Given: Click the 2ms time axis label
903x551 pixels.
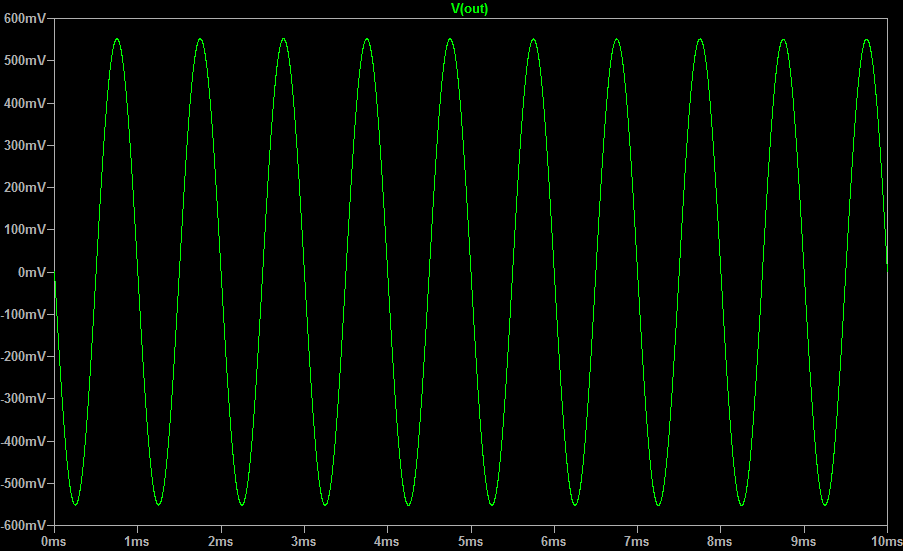Looking at the screenshot, I should click(x=221, y=542).
